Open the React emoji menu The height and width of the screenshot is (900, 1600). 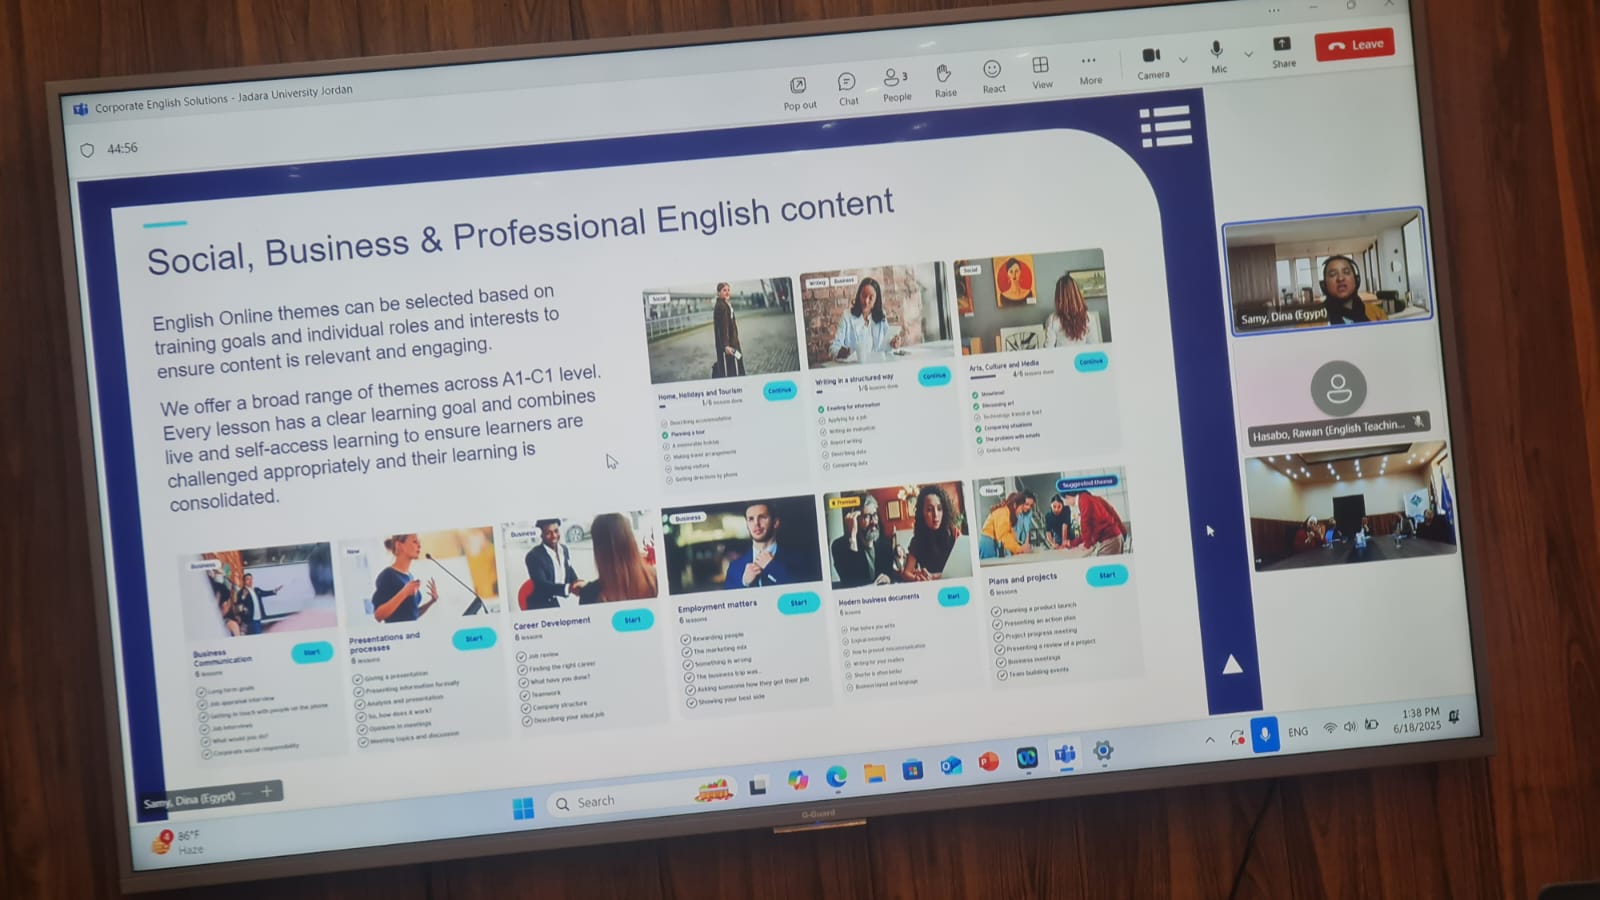click(x=992, y=74)
